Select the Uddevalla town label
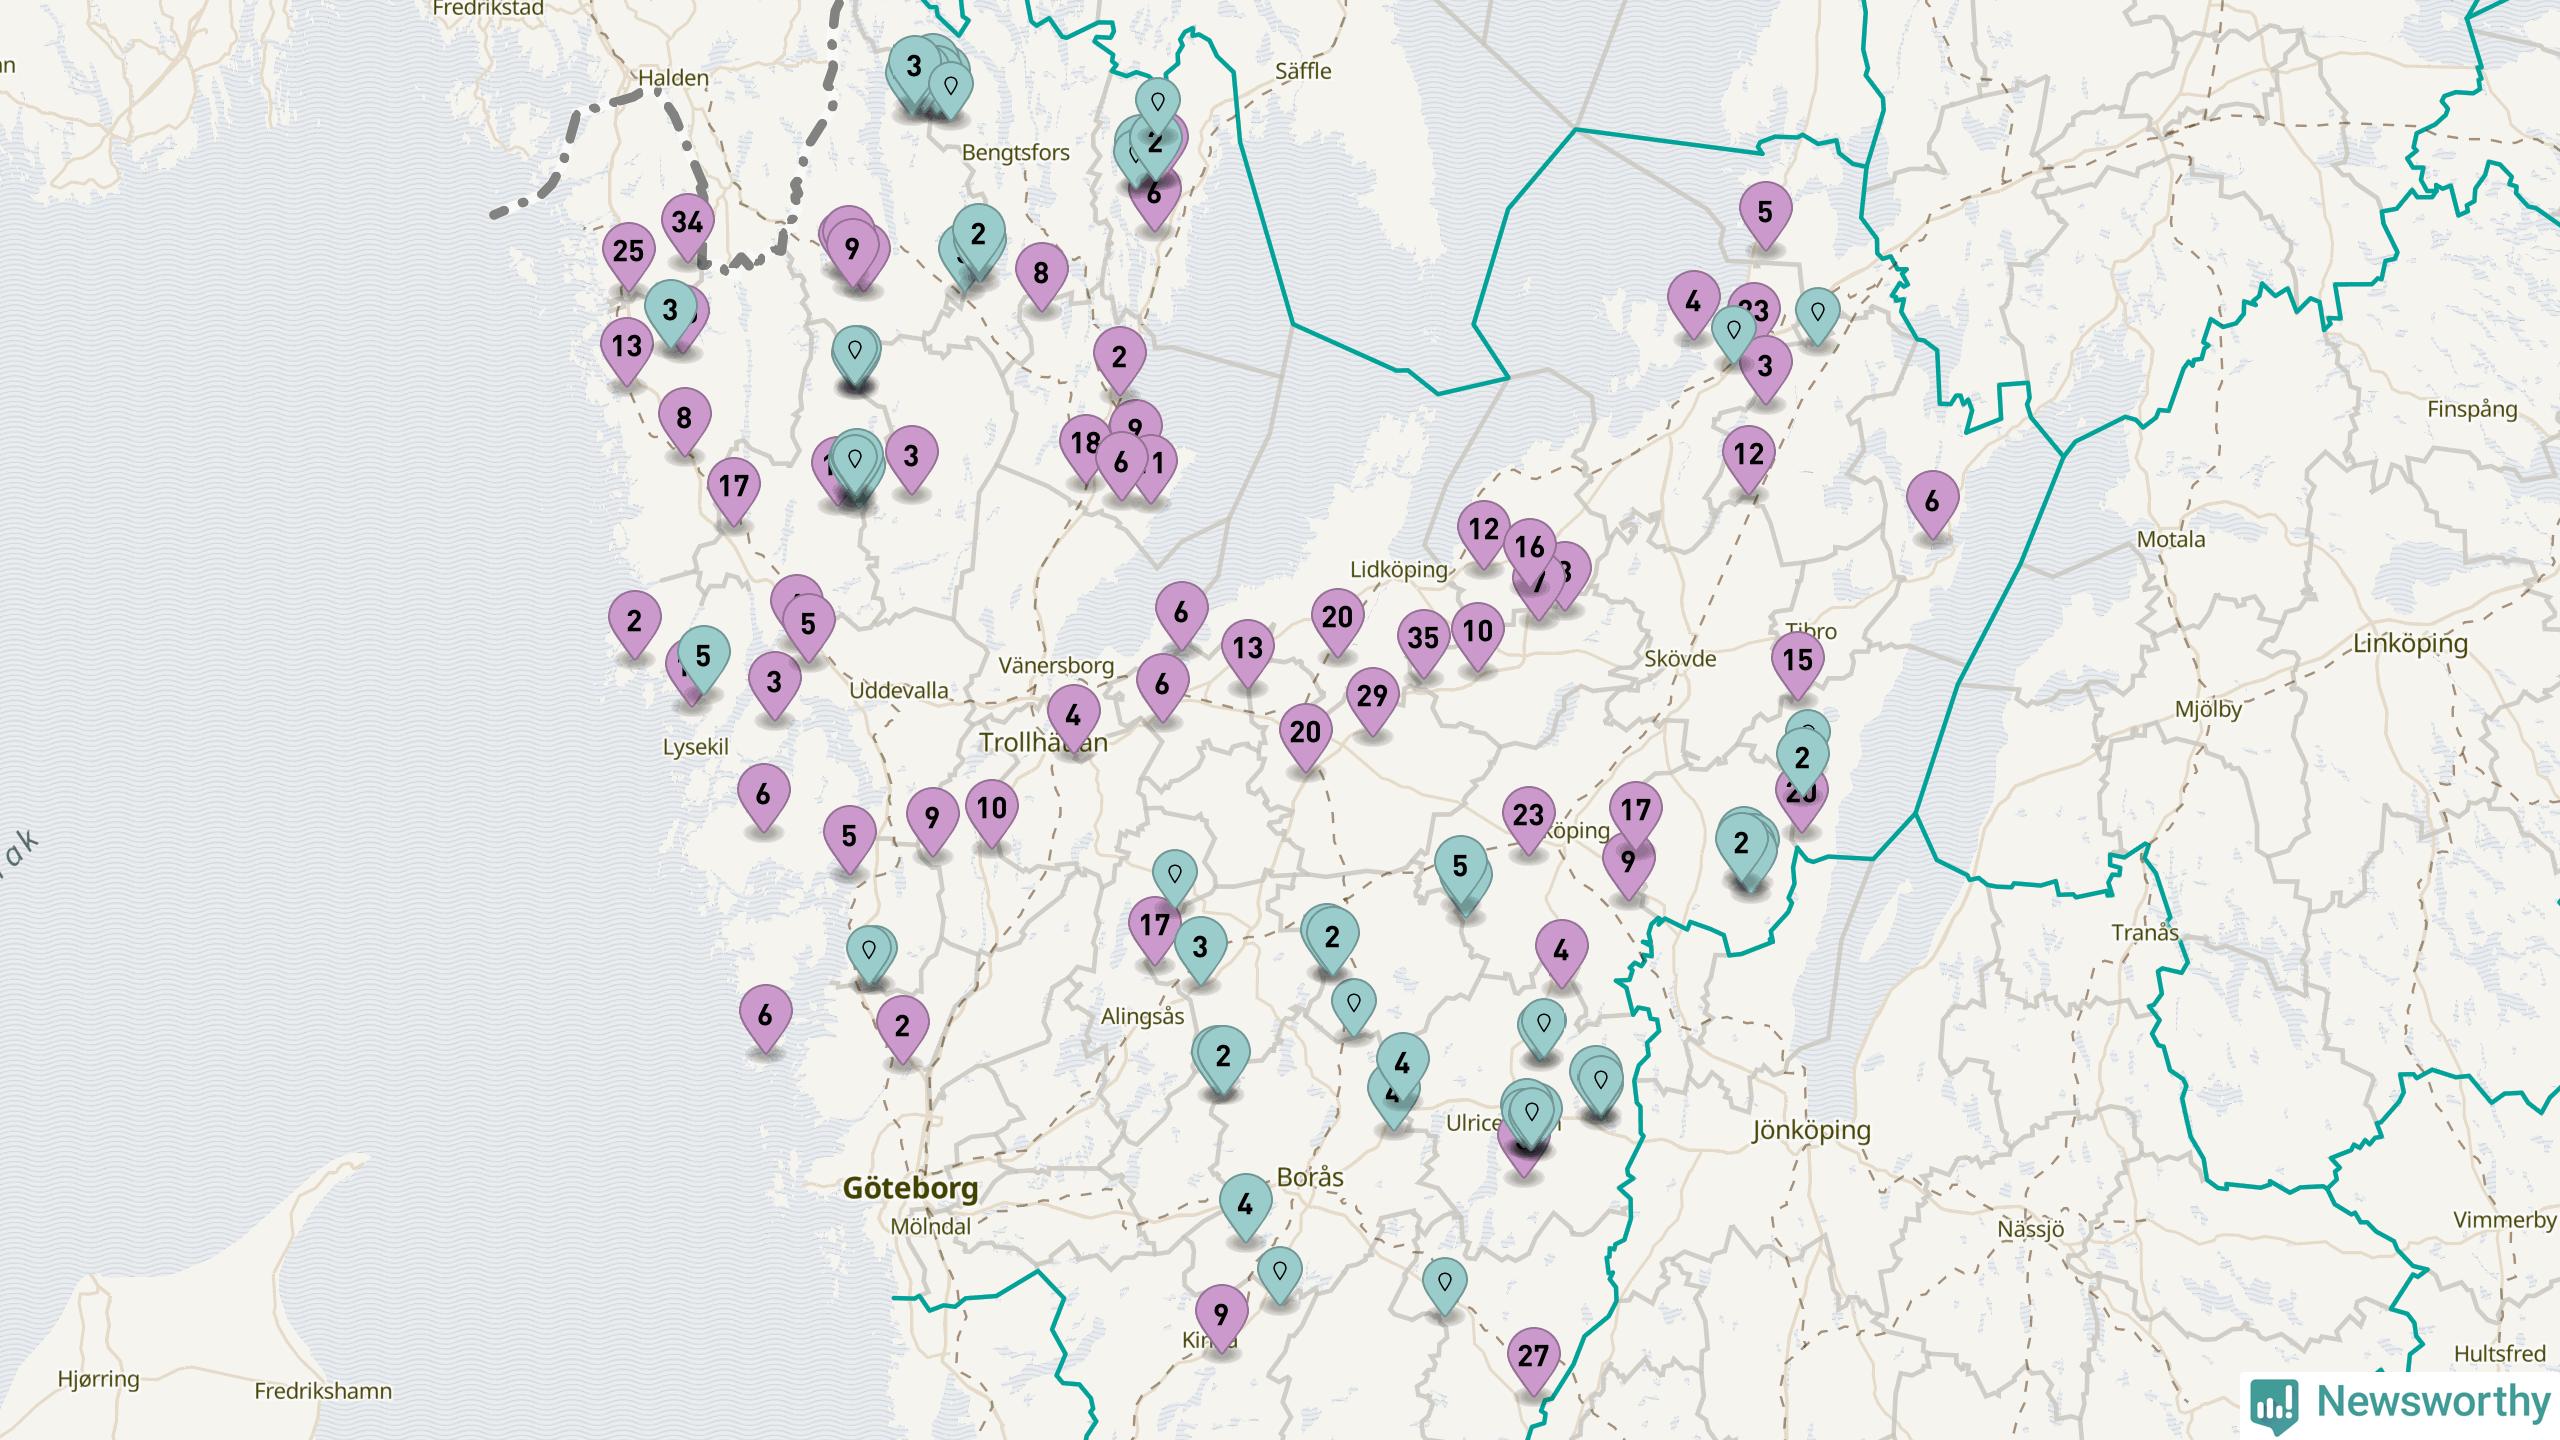 899,691
